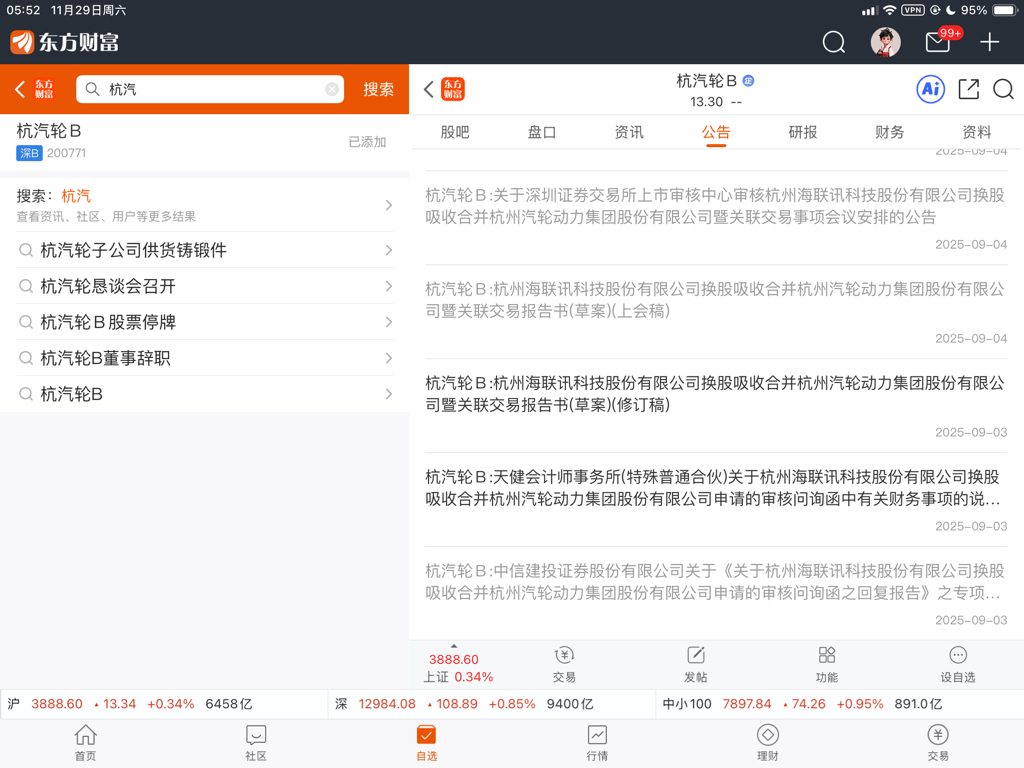Go to 首页 in bottom navigation
Screen dimensions: 1024x768
(86, 743)
